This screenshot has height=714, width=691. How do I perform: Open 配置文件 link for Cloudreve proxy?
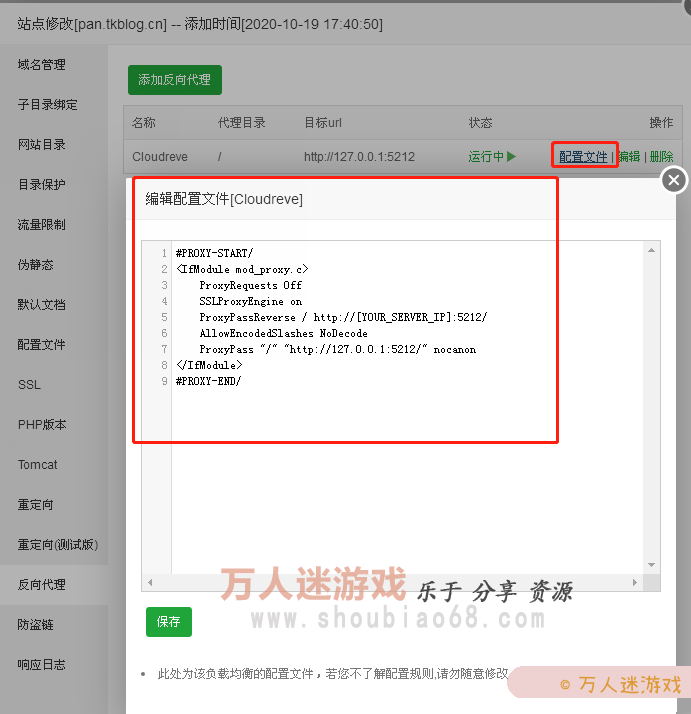pyautogui.click(x=583, y=157)
